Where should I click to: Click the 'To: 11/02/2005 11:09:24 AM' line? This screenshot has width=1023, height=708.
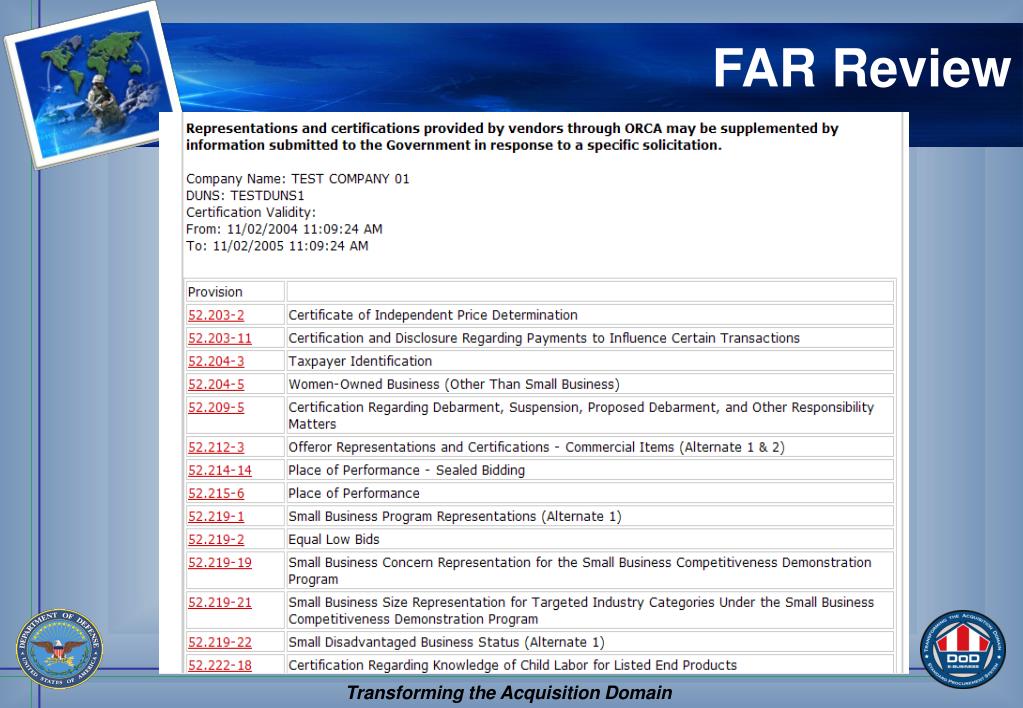click(x=277, y=246)
